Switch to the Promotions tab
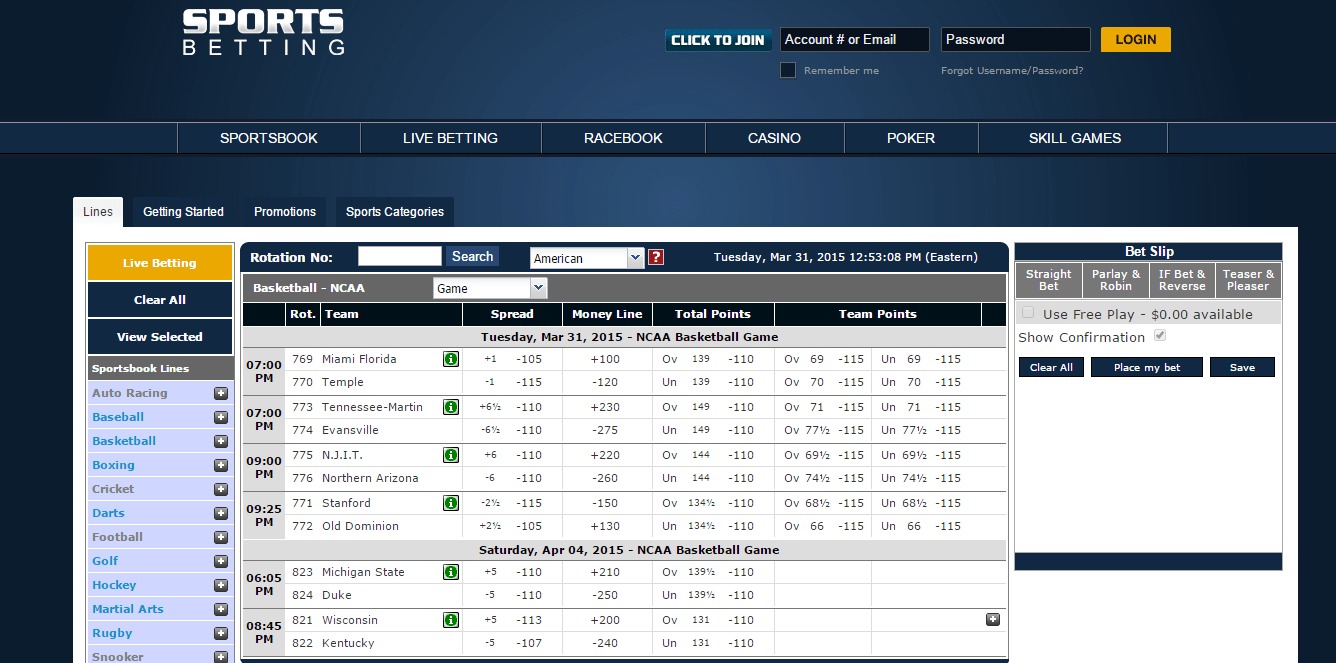This screenshot has width=1336, height=663. [x=285, y=212]
